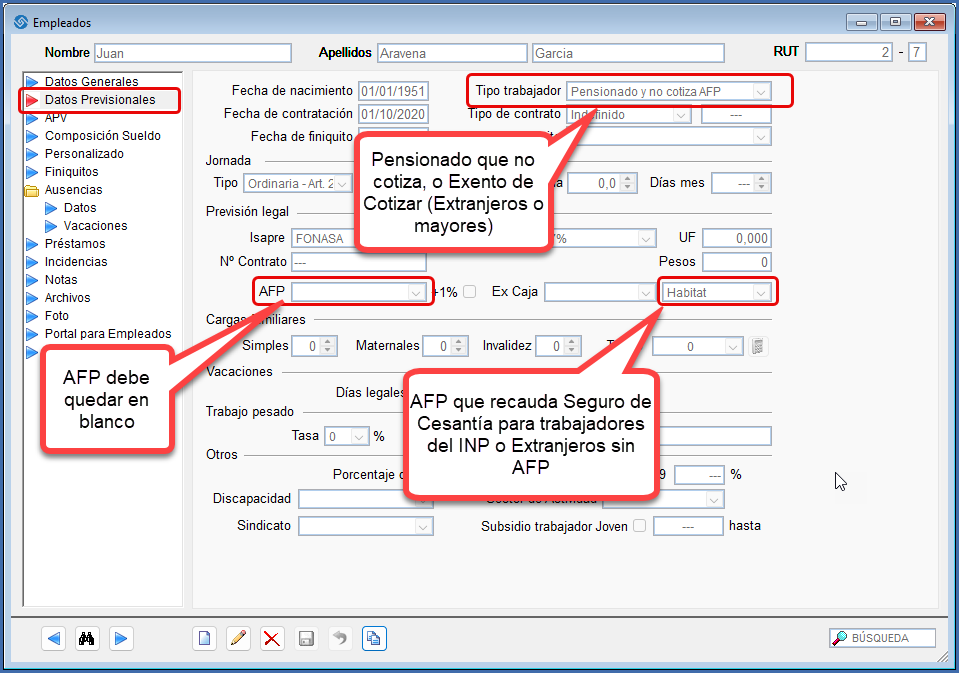Open the Isapre field showing FONASA
The height and width of the screenshot is (673, 959).
(x=324, y=238)
